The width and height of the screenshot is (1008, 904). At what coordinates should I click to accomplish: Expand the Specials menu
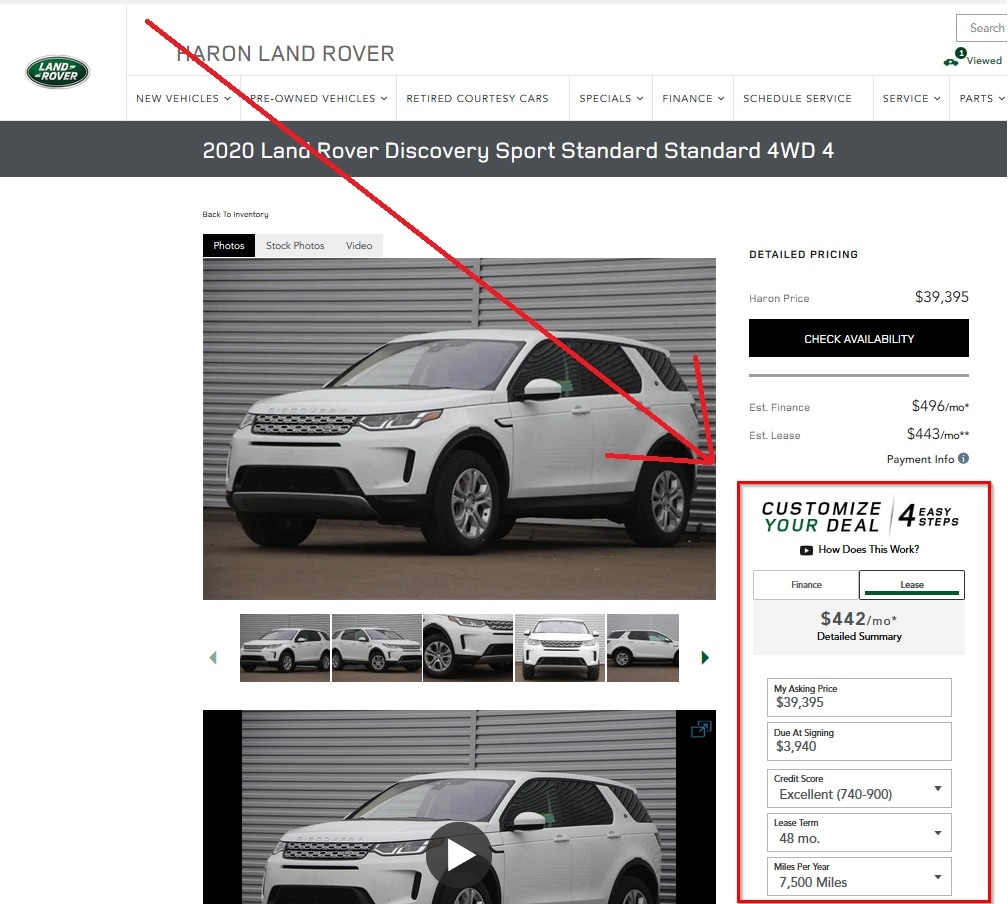(611, 98)
